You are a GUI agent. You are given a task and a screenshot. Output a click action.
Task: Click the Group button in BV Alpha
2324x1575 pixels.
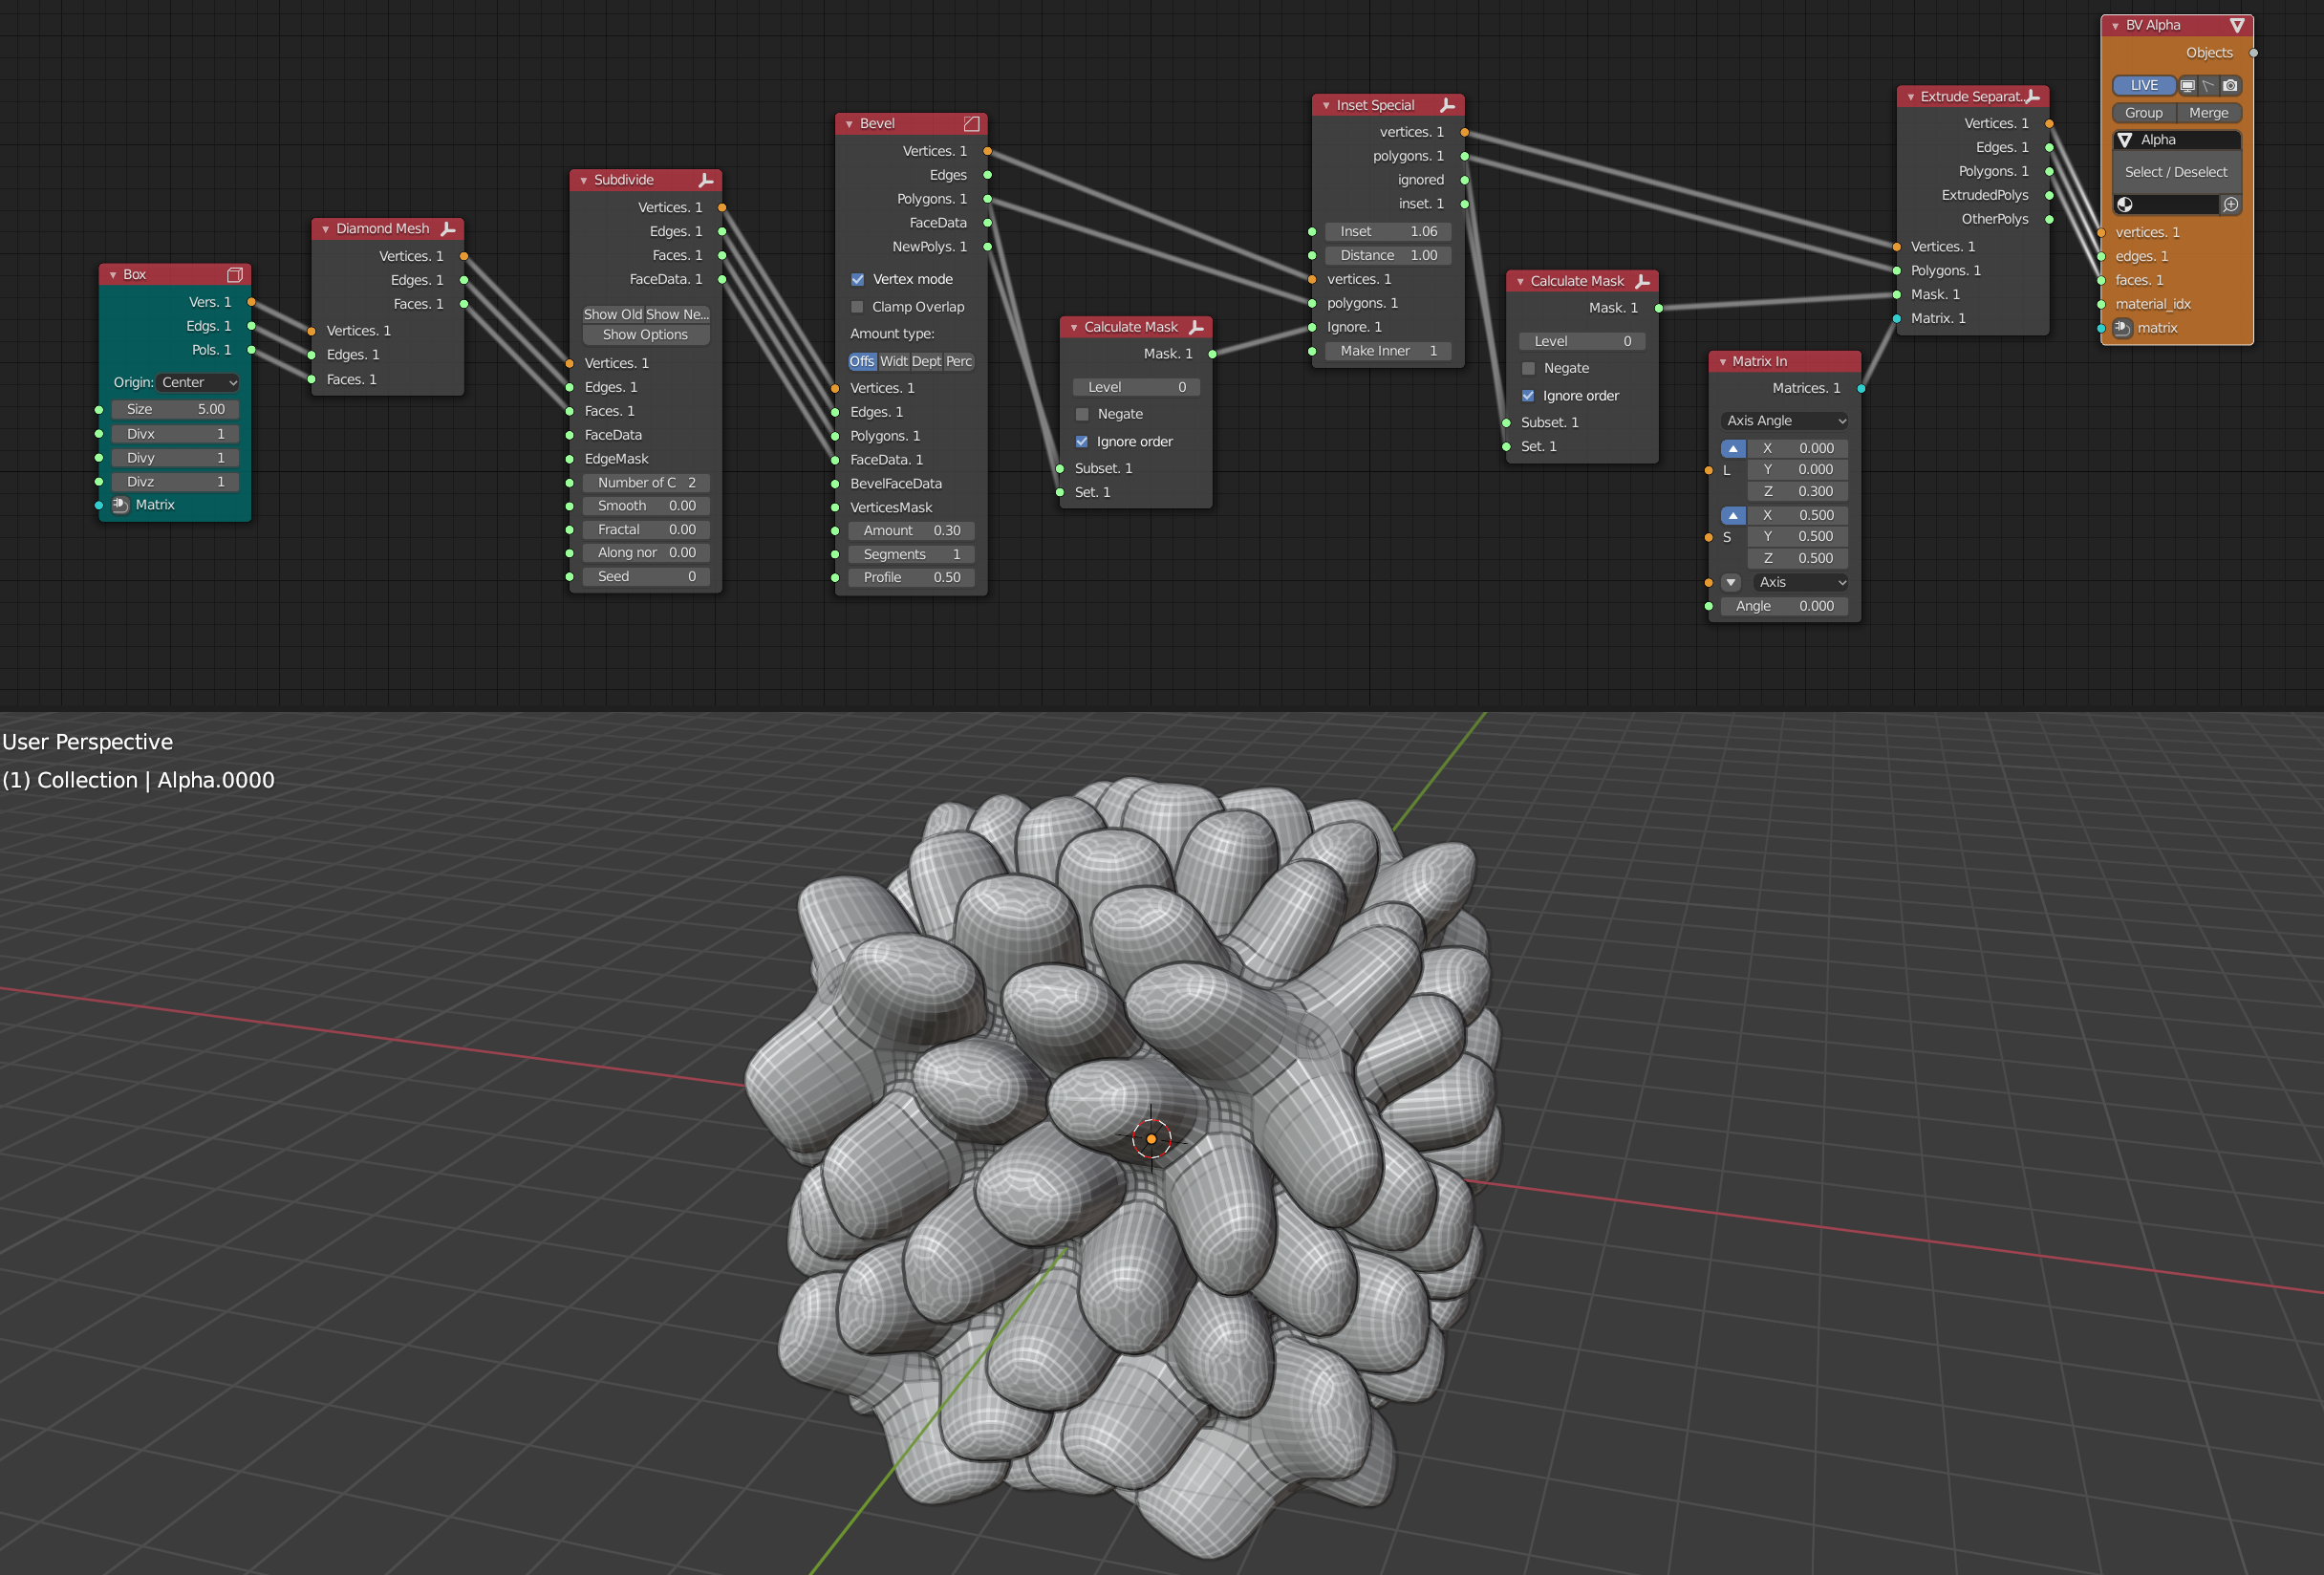2144,113
